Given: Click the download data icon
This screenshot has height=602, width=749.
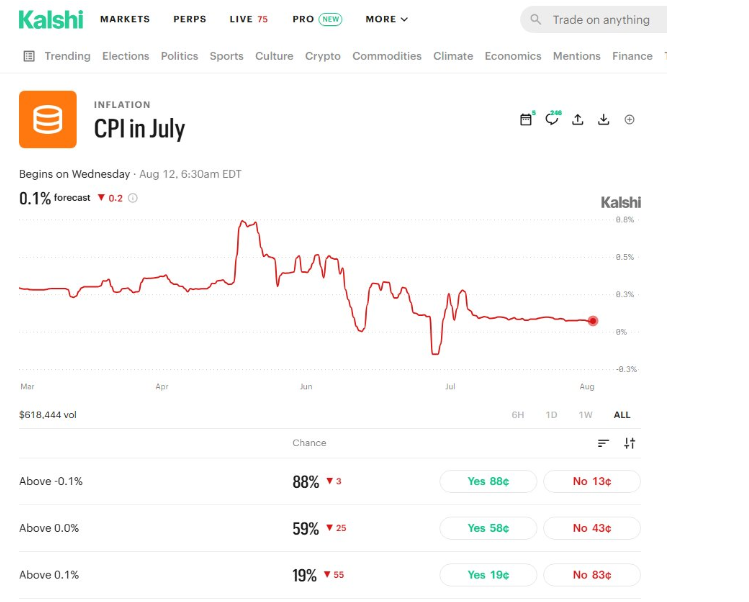Looking at the screenshot, I should [x=604, y=119].
